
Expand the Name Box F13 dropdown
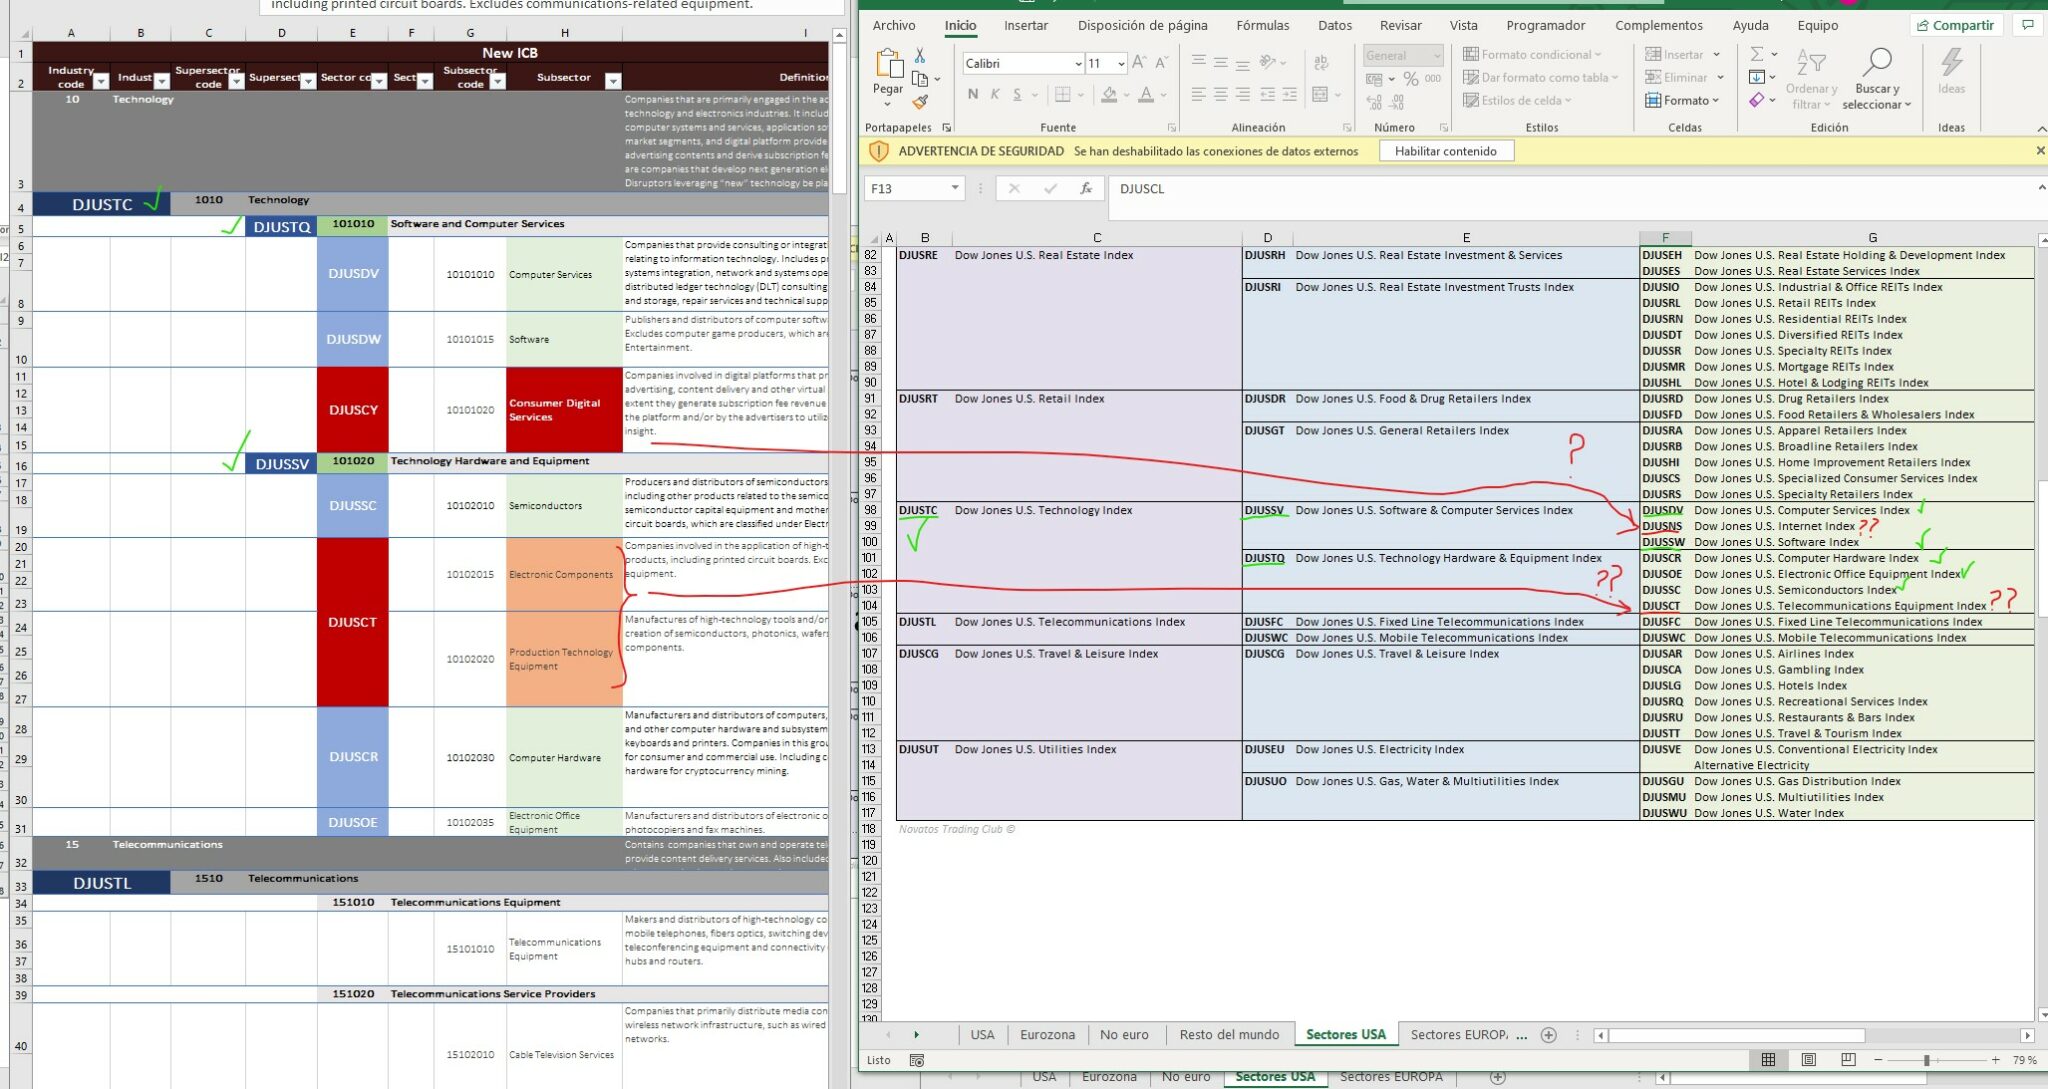click(955, 188)
